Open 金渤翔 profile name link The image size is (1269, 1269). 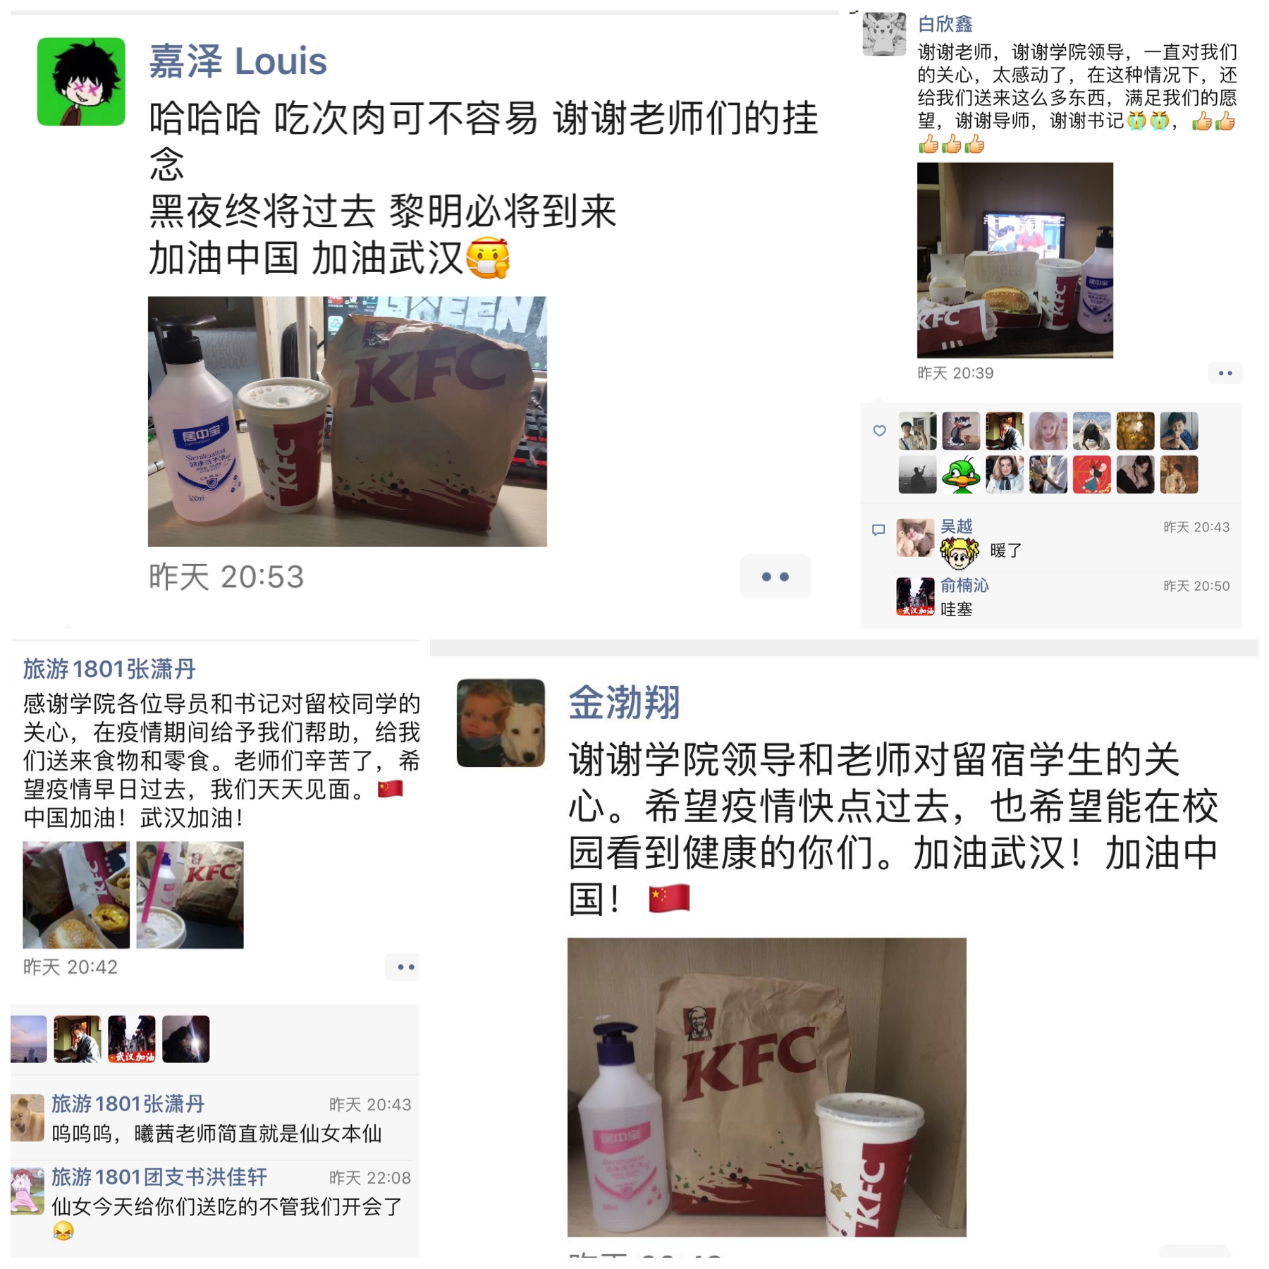pyautogui.click(x=624, y=702)
